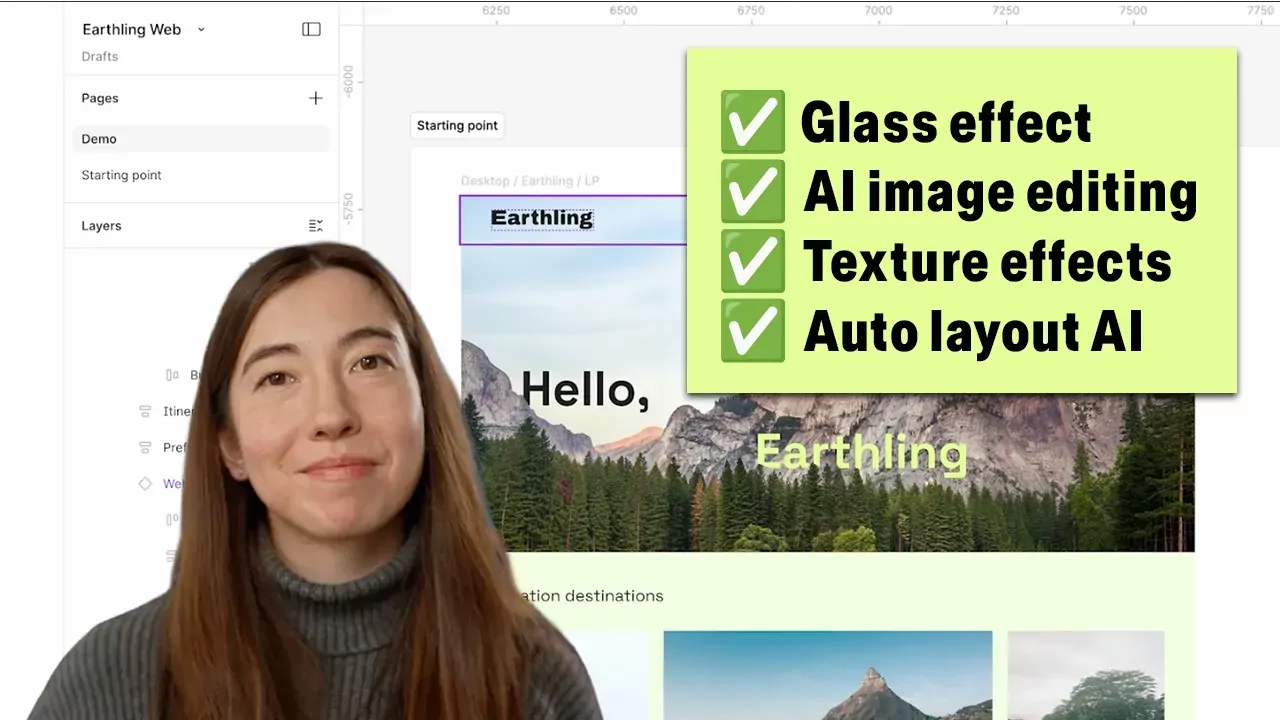Switch to the Demo page
The width and height of the screenshot is (1280, 720).
click(x=99, y=139)
